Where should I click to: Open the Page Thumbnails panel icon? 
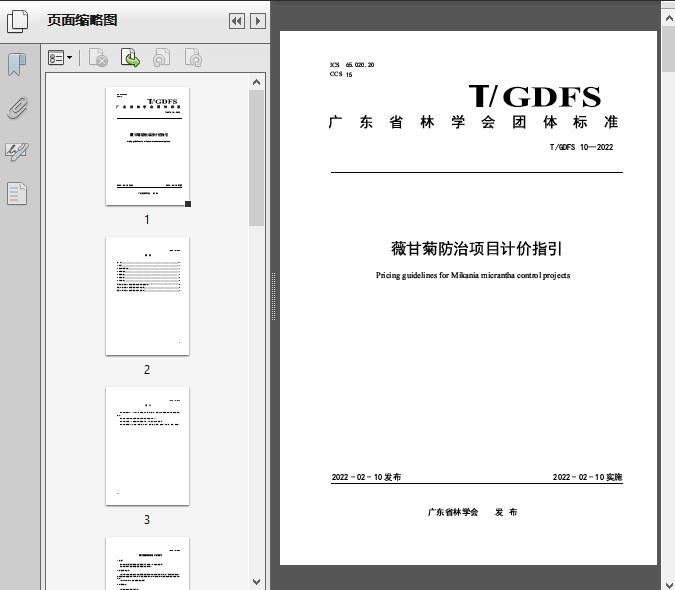point(17,21)
